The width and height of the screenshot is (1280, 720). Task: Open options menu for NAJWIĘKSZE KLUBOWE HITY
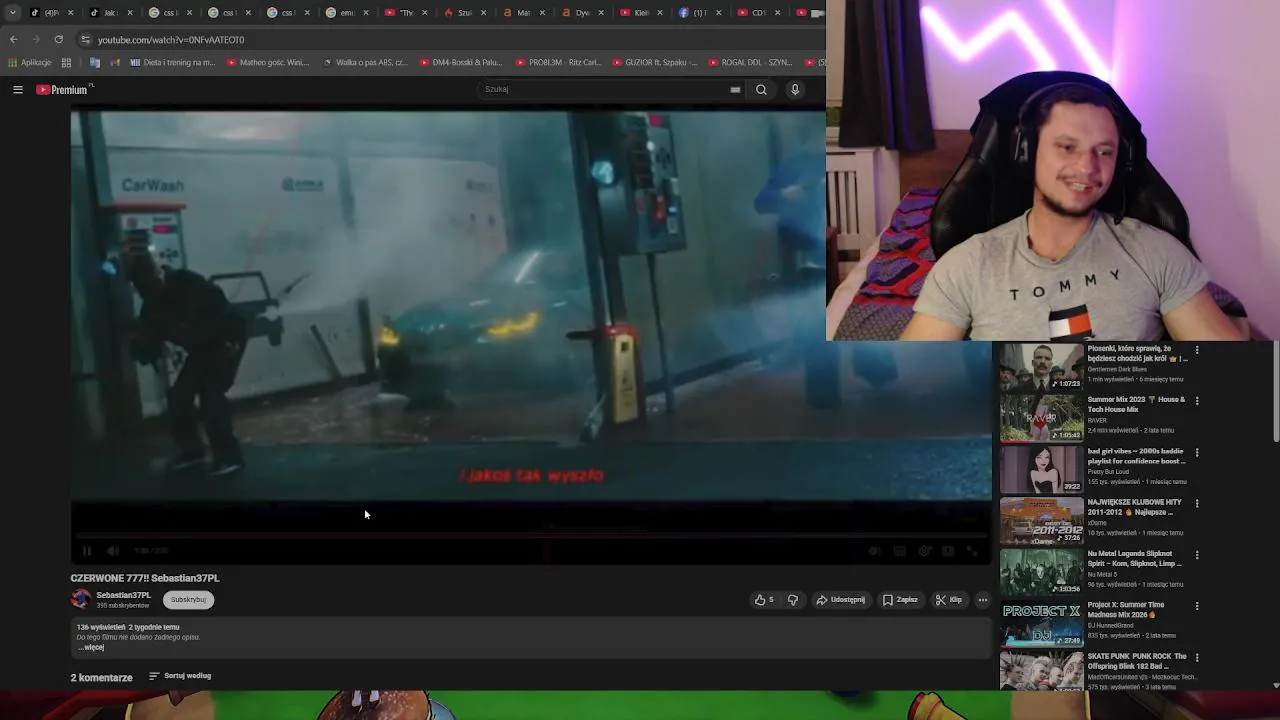click(1197, 504)
